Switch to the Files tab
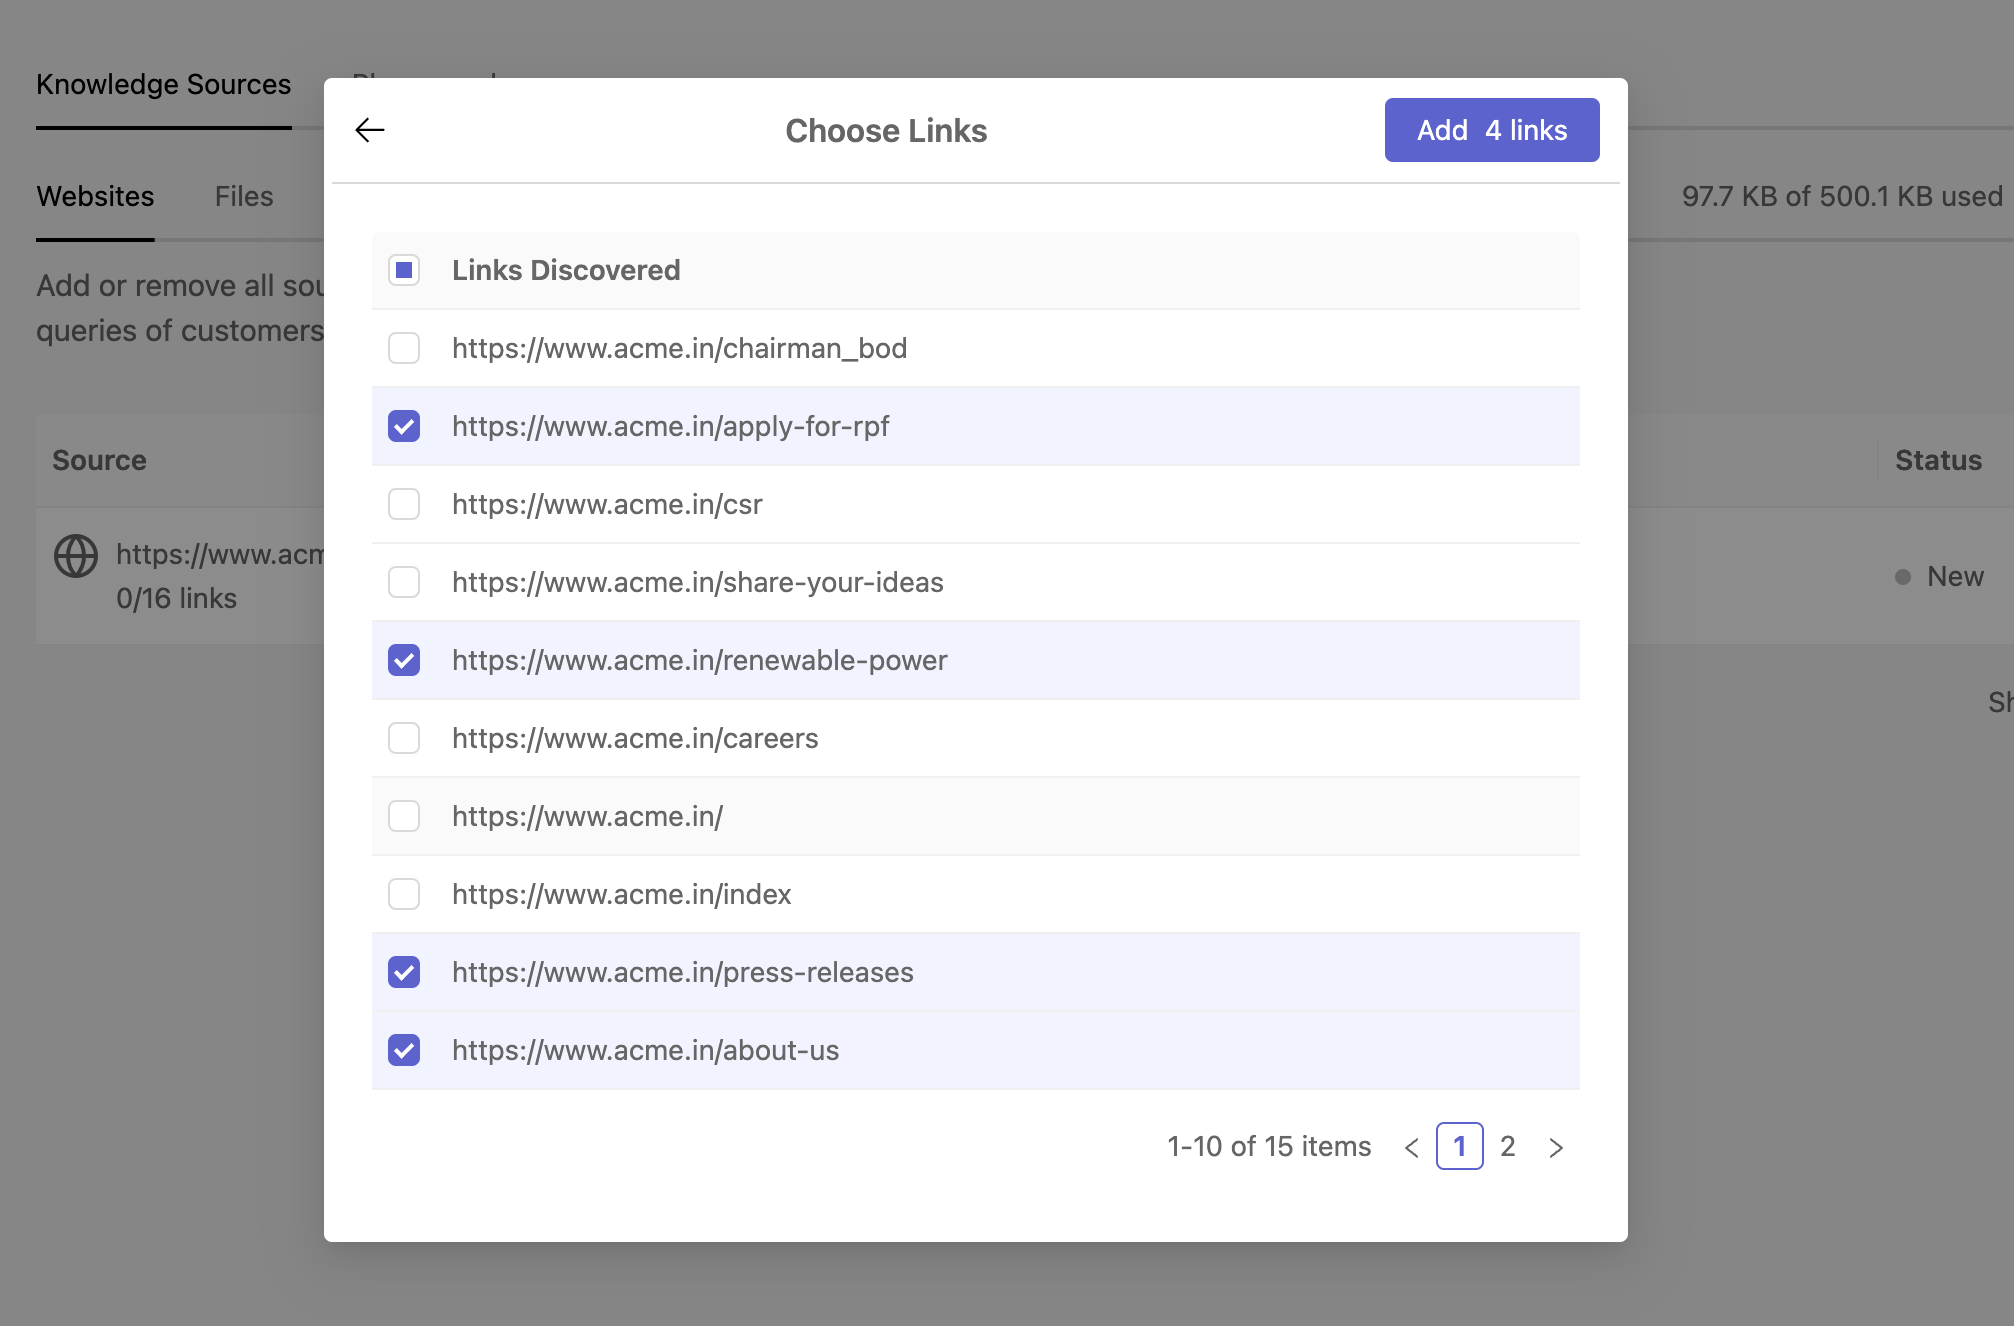Viewport: 2014px width, 1326px height. [242, 196]
